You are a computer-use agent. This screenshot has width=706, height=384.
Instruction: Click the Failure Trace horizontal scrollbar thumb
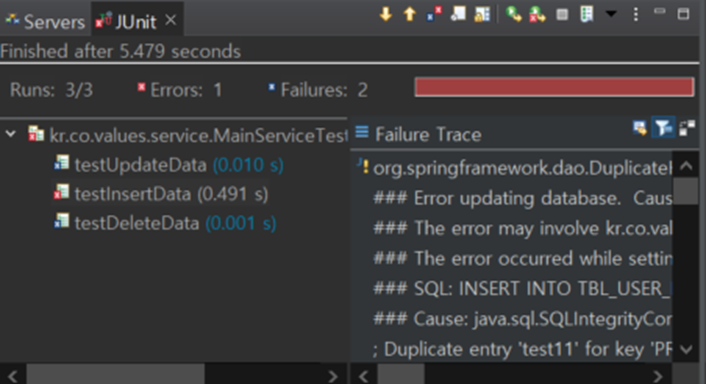401,375
